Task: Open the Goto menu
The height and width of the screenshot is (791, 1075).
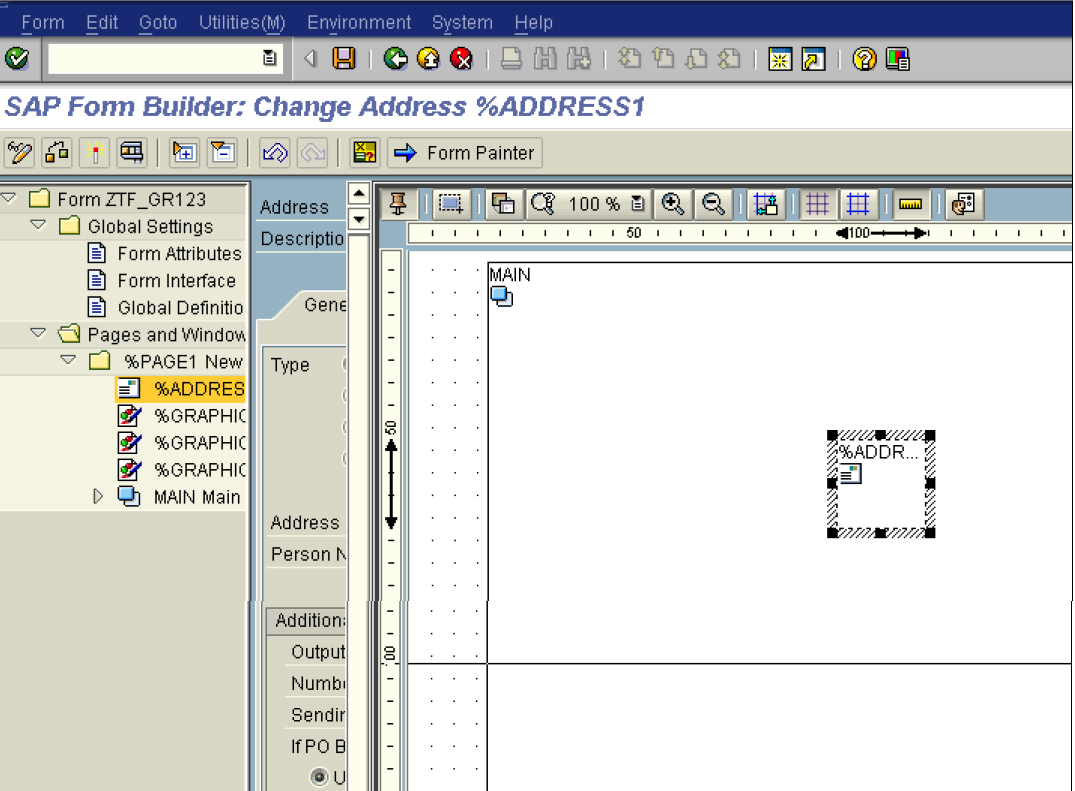Action: 158,23
